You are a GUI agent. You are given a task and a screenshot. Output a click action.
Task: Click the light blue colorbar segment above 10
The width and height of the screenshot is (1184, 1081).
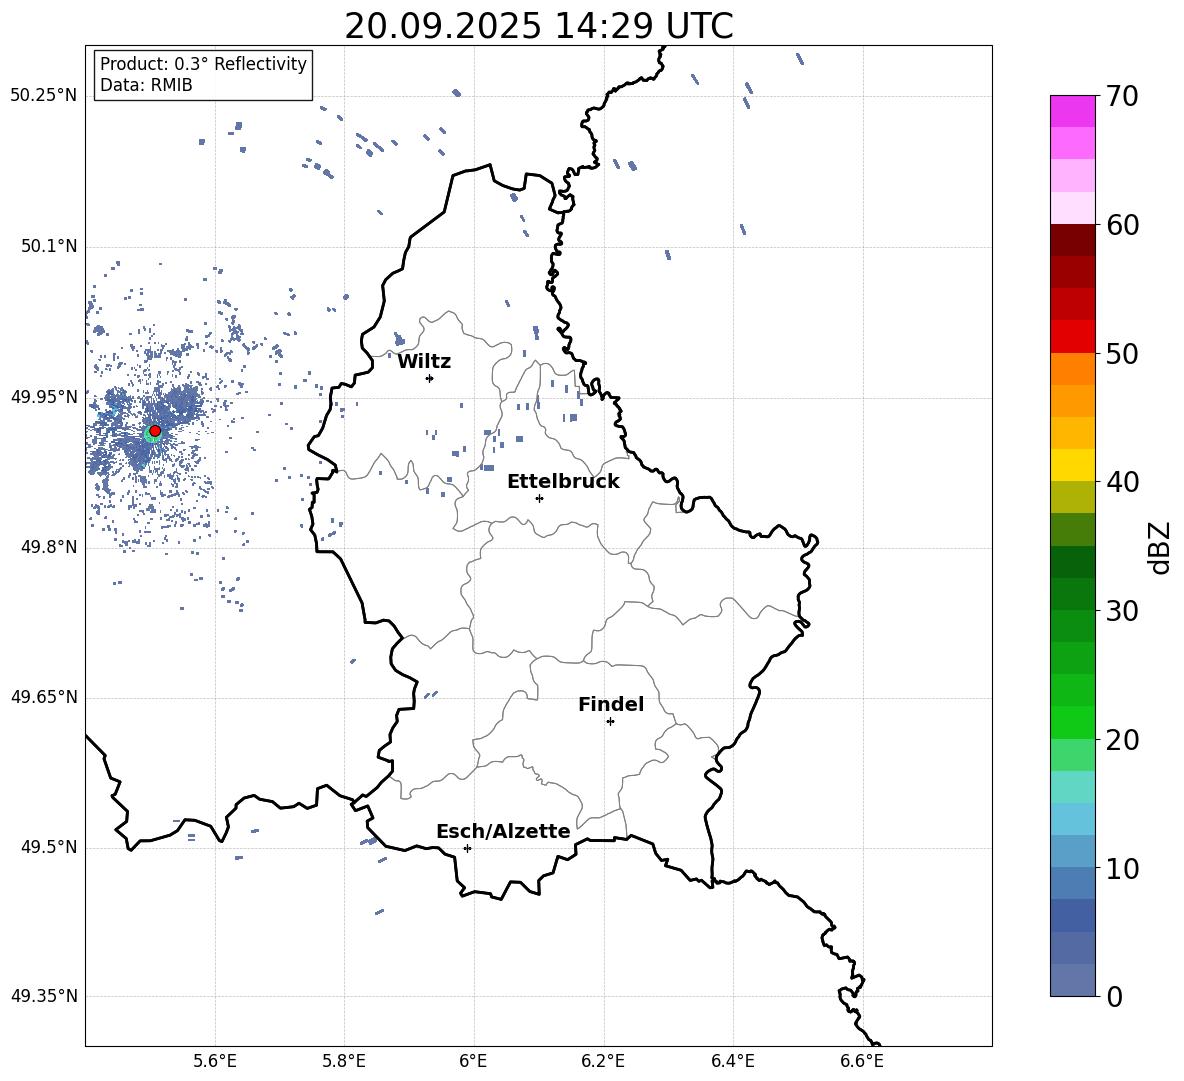(1072, 851)
